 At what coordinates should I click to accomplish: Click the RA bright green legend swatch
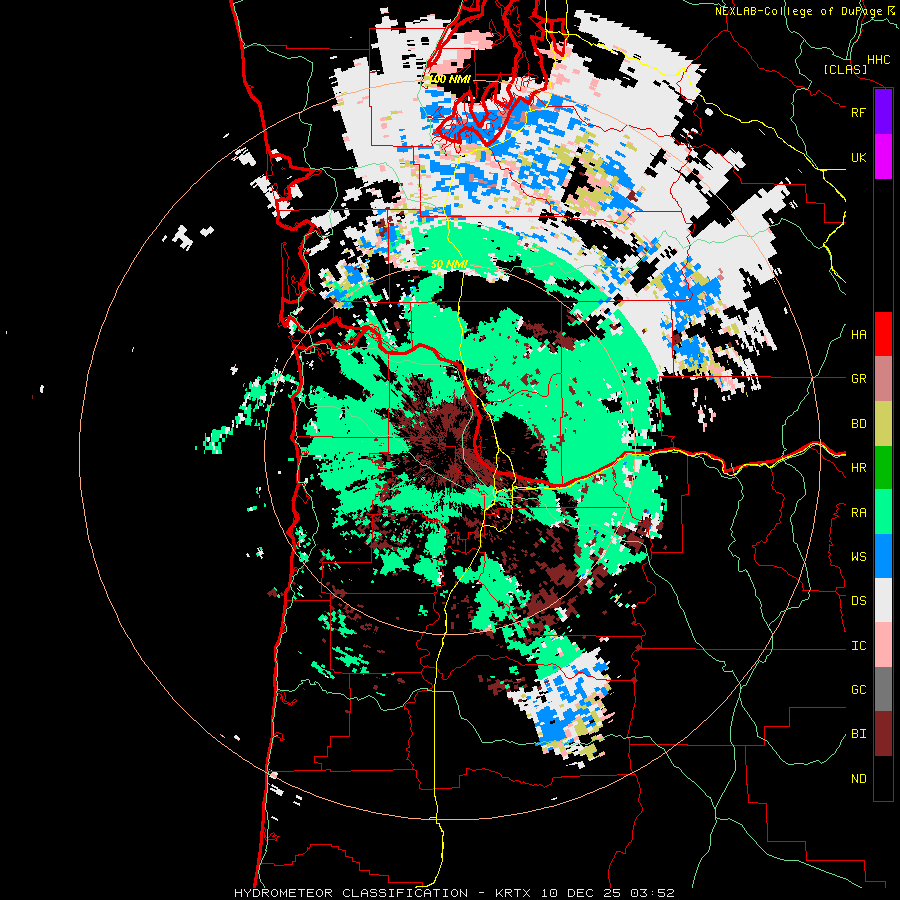[883, 512]
